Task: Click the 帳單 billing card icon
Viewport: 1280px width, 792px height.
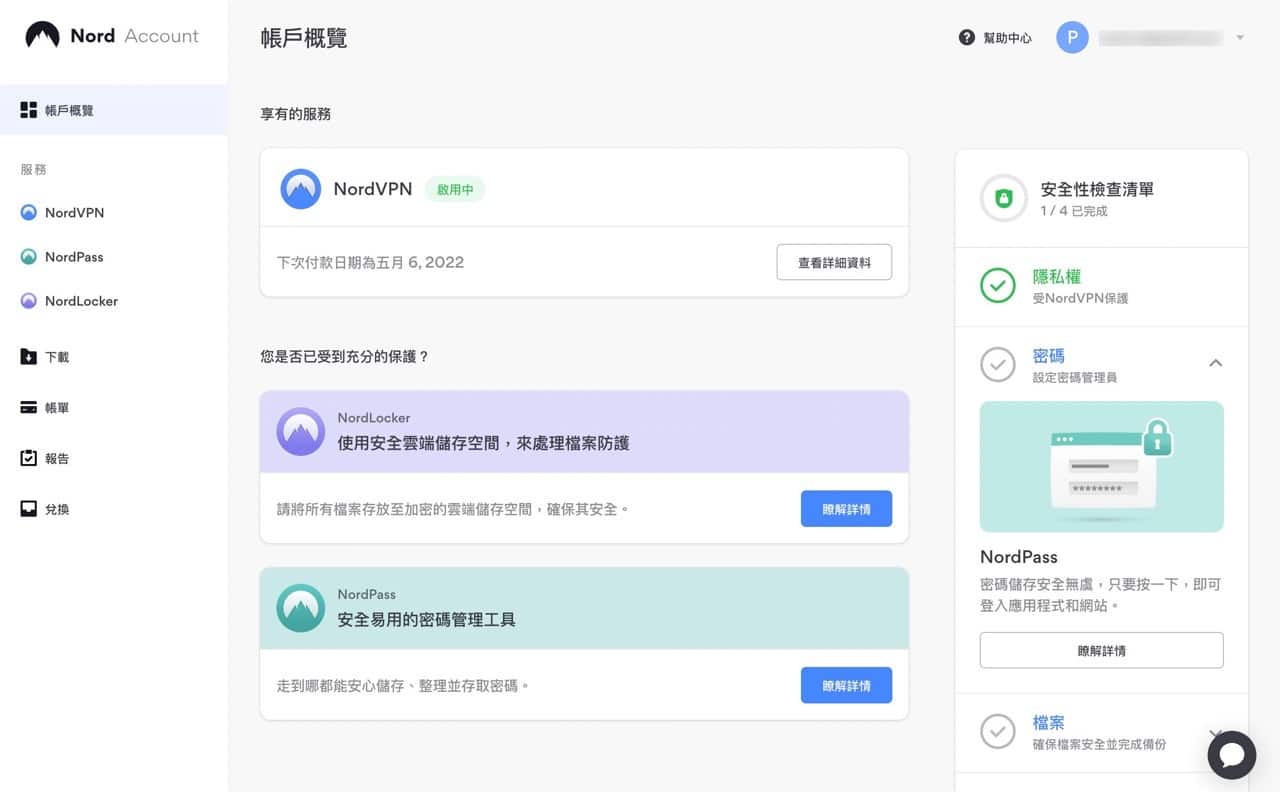Action: click(29, 408)
